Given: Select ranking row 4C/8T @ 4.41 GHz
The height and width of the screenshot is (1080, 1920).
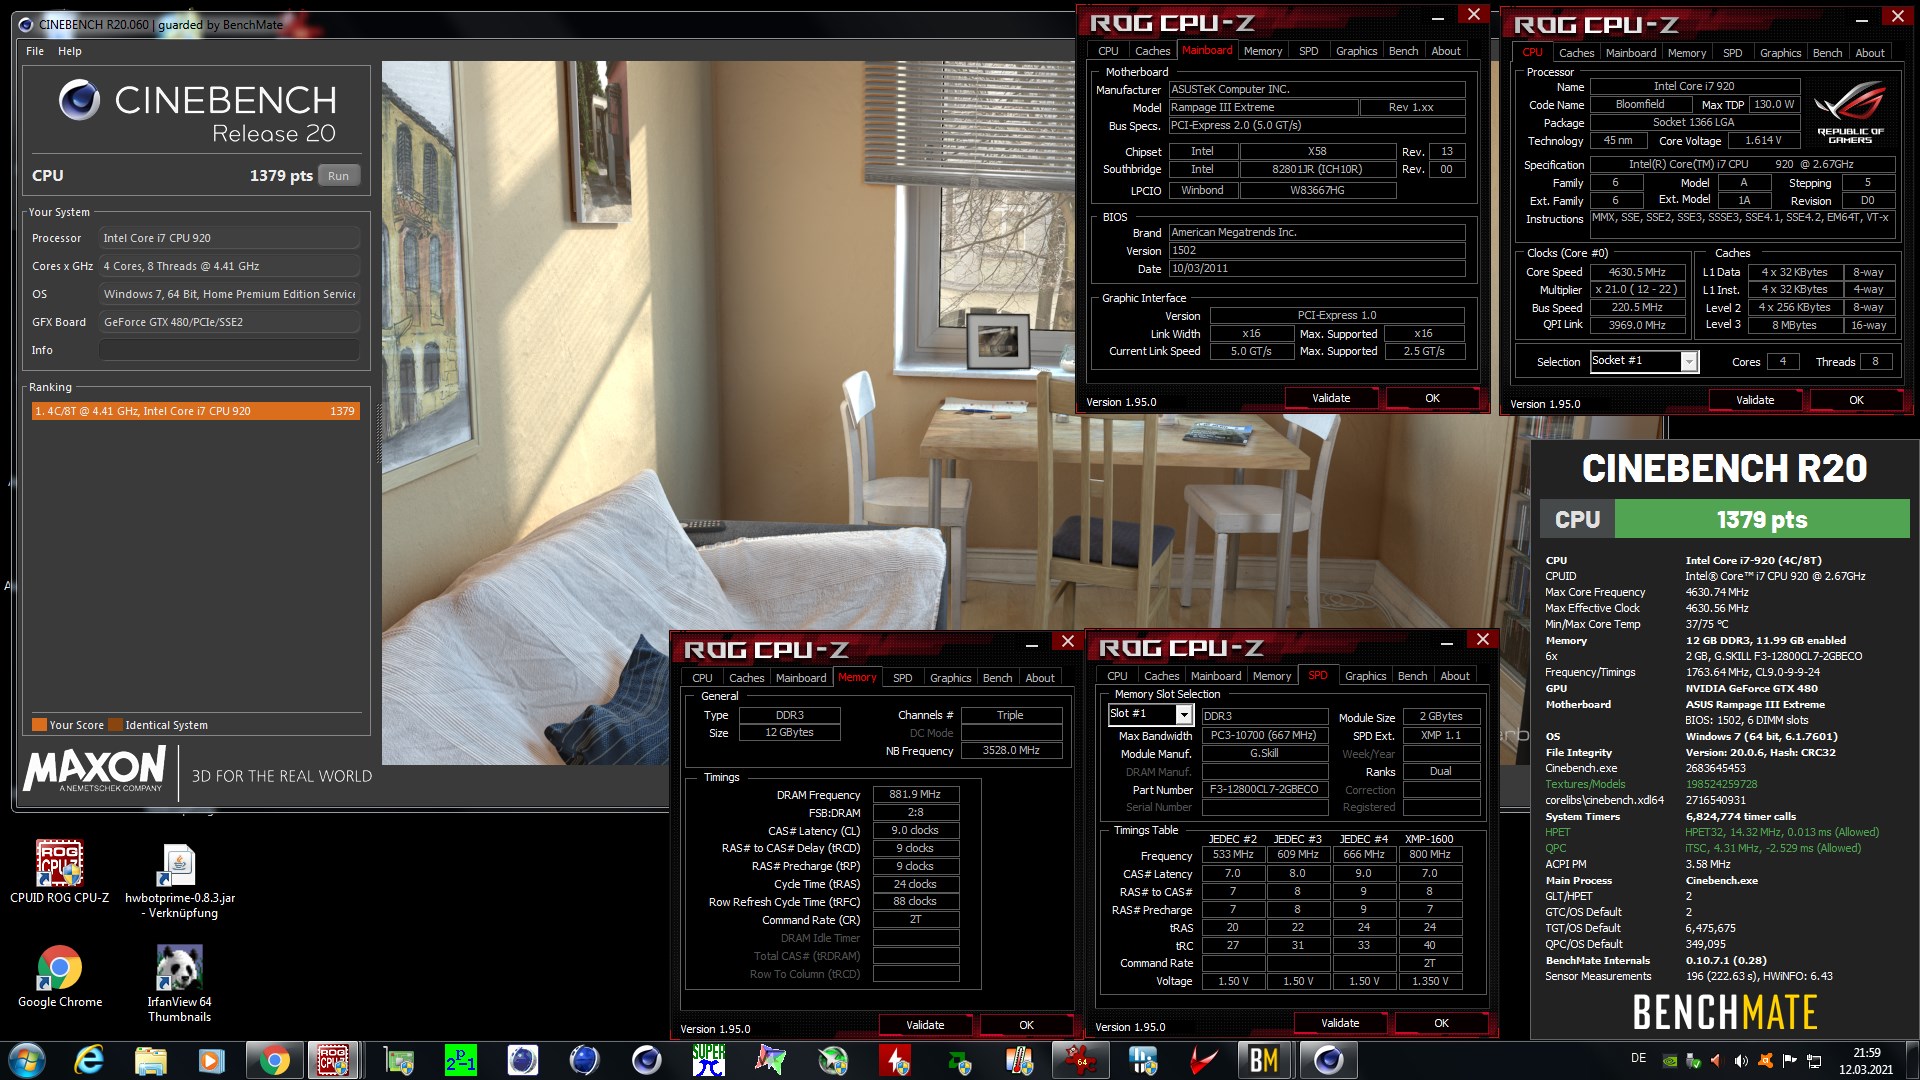Looking at the screenshot, I should [195, 411].
